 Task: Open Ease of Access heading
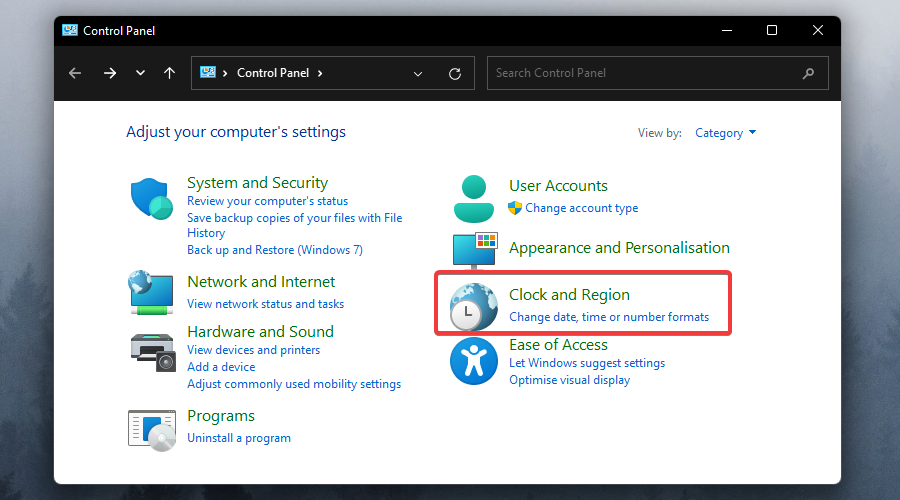tap(558, 345)
